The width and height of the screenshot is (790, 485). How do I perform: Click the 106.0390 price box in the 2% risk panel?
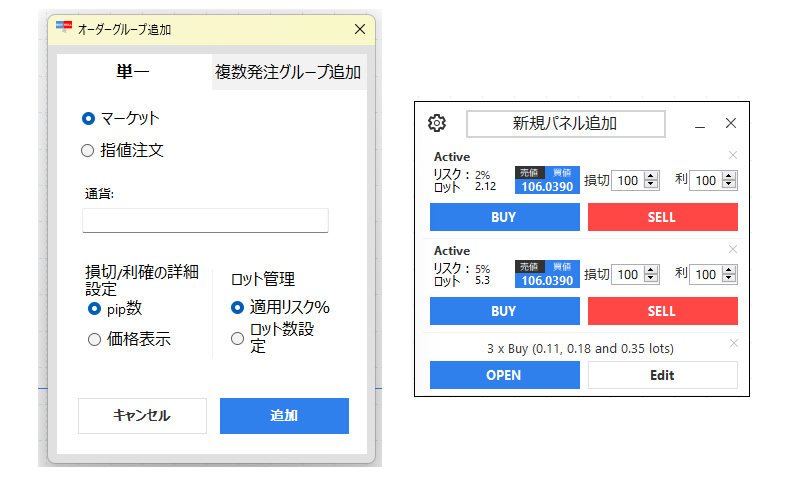[547, 186]
